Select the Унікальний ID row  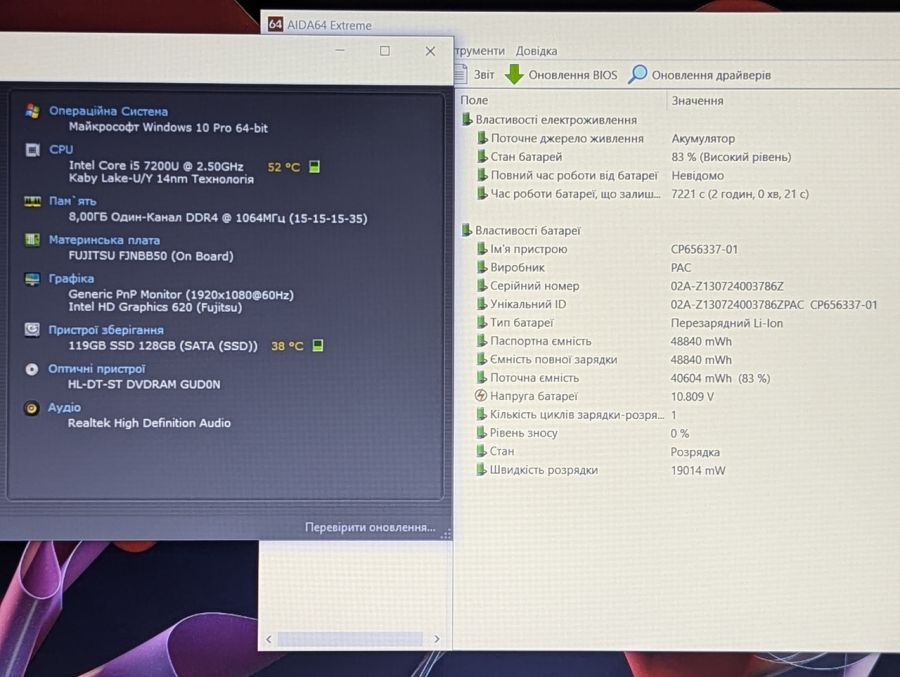coord(677,304)
